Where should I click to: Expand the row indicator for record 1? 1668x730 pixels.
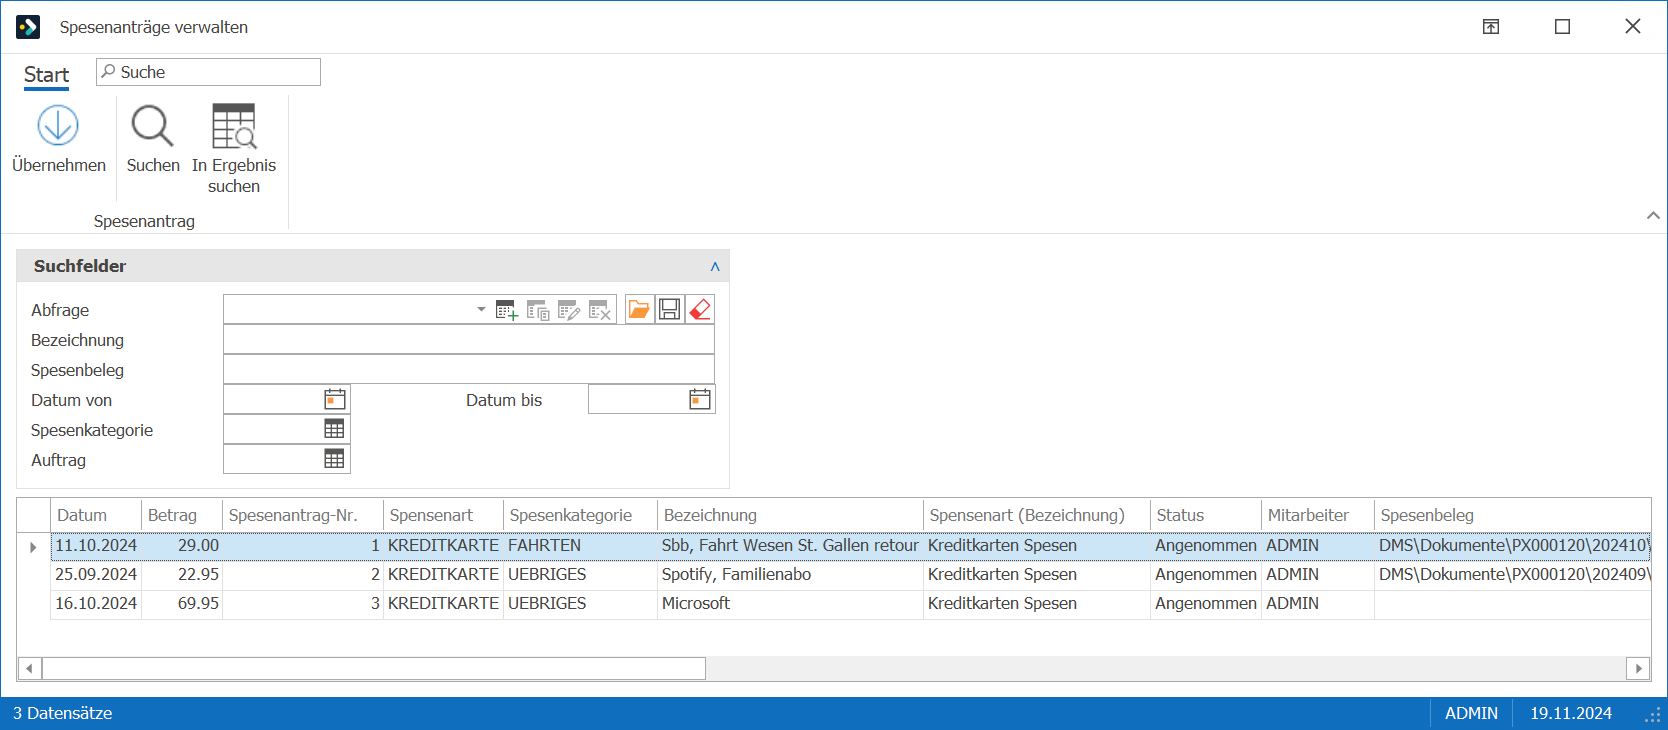point(33,547)
